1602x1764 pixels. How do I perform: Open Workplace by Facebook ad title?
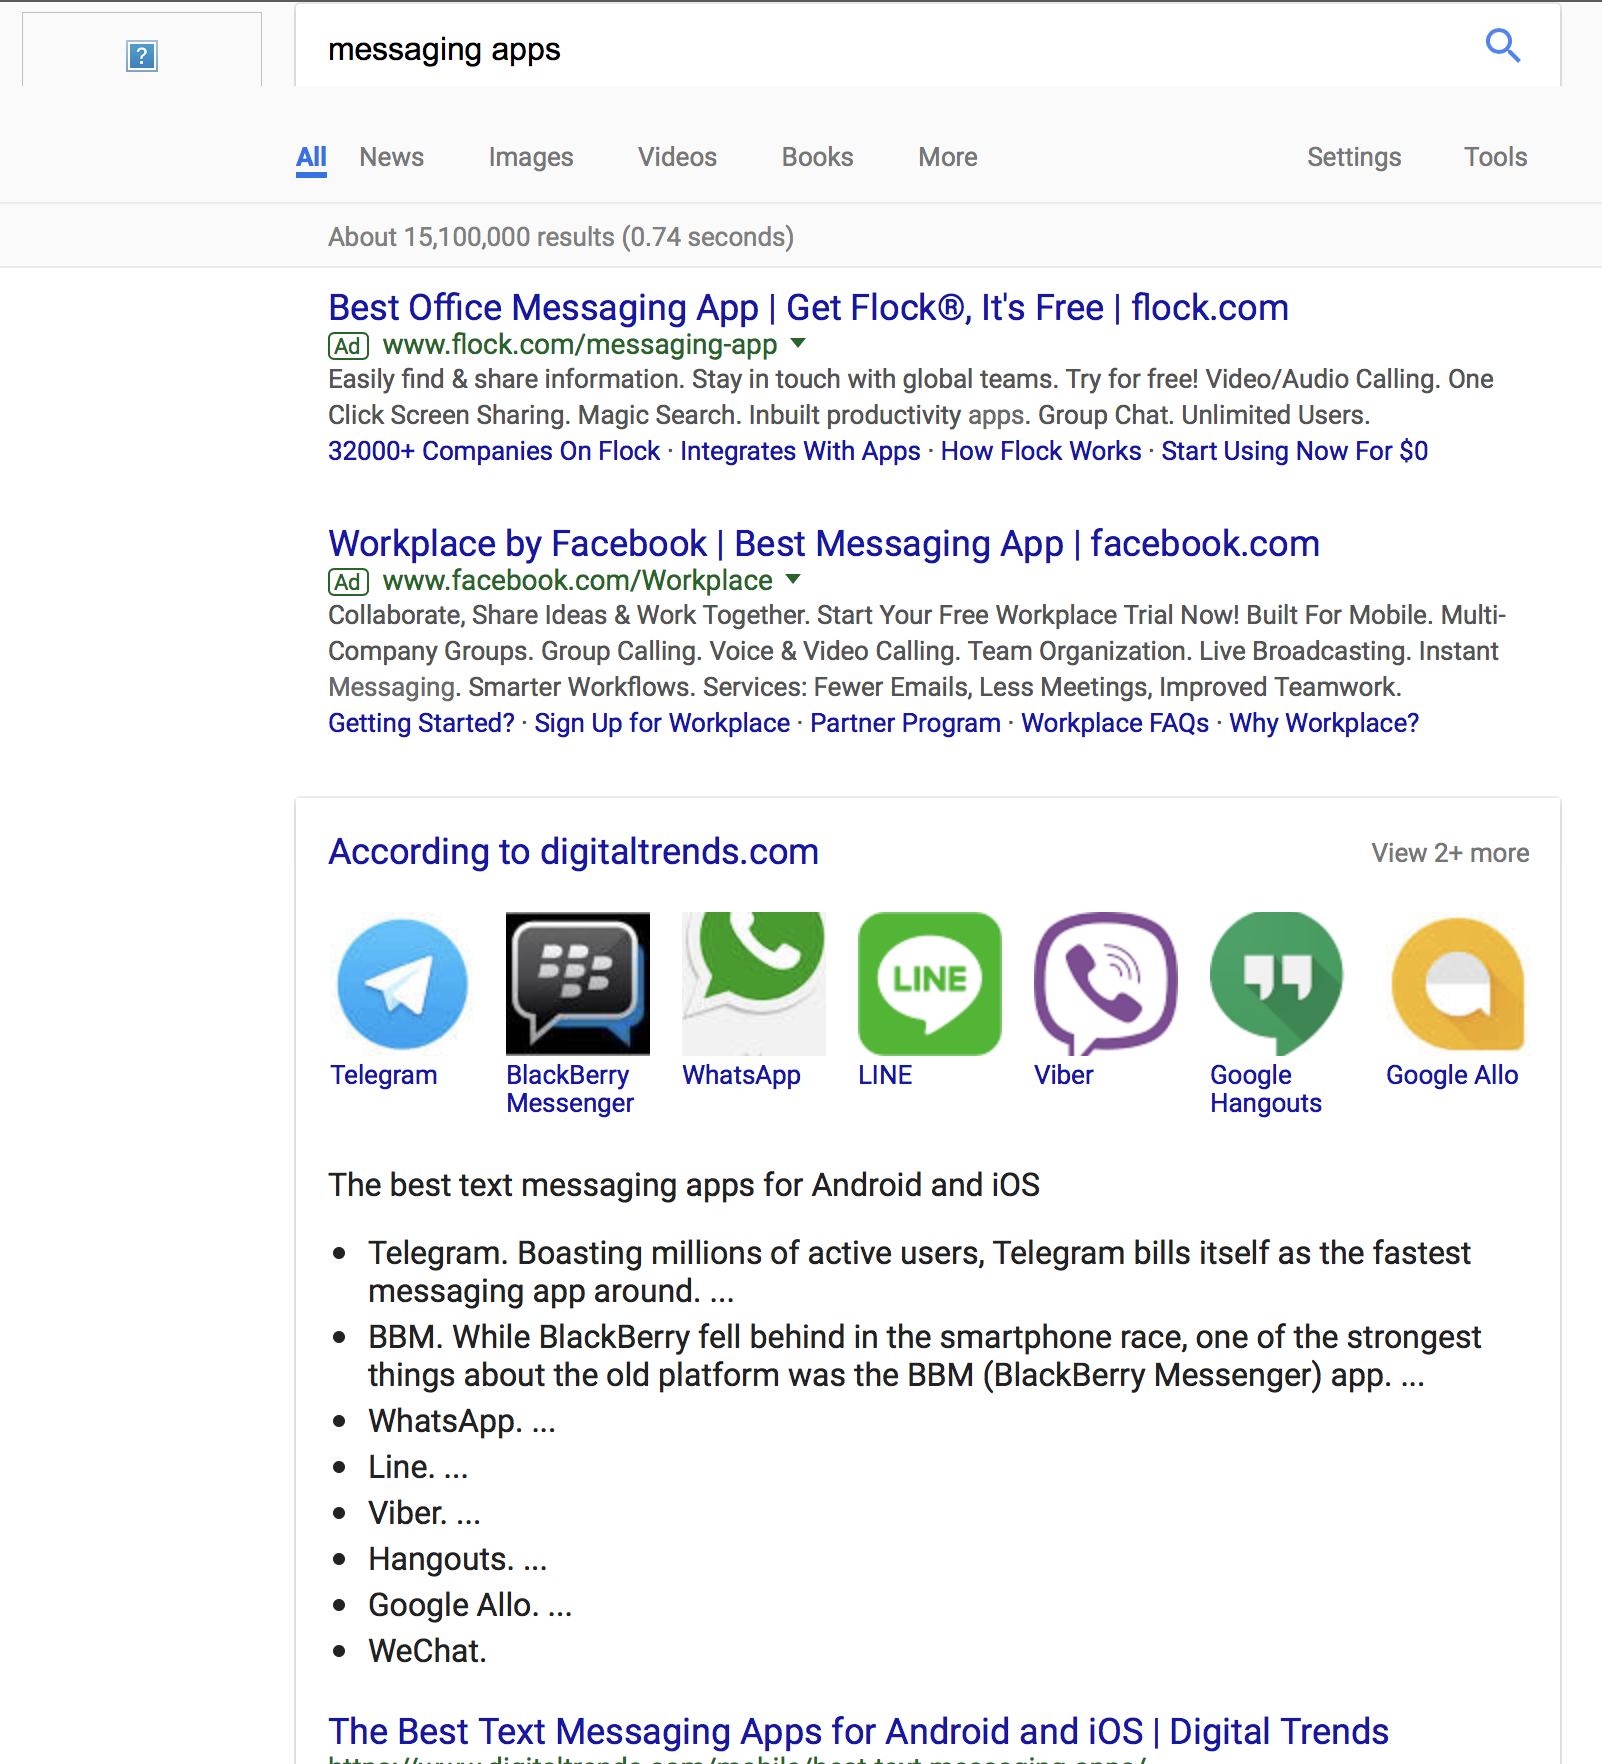click(x=824, y=544)
